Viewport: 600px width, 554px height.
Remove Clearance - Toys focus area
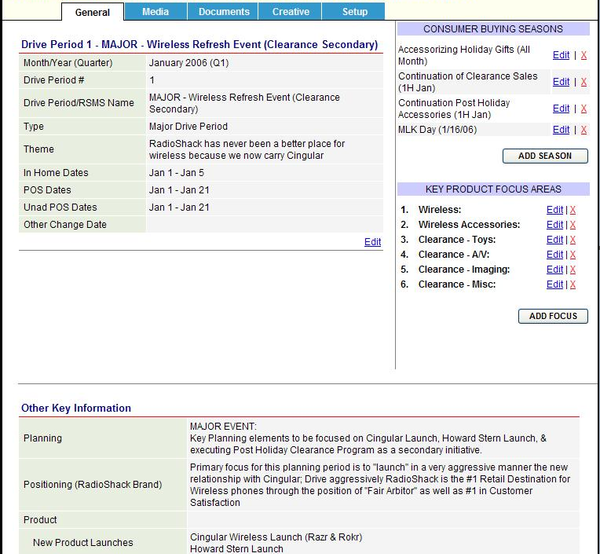(x=572, y=240)
